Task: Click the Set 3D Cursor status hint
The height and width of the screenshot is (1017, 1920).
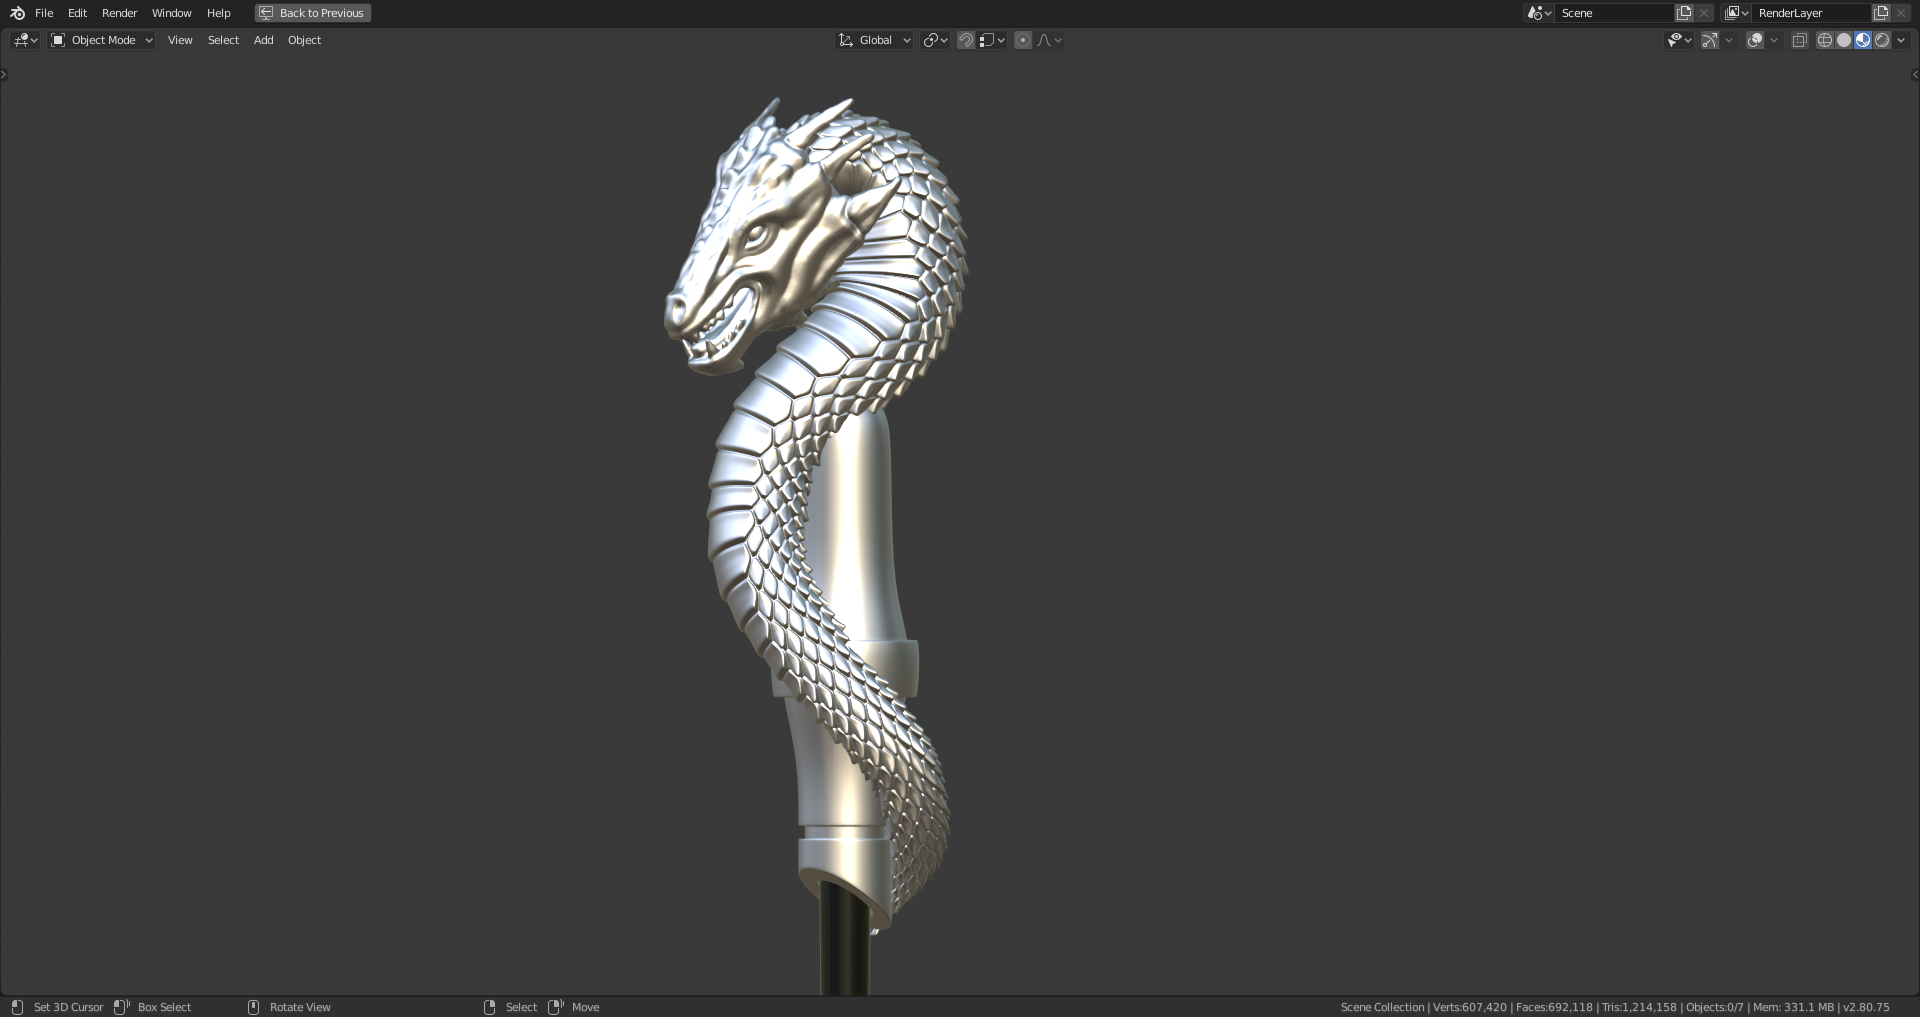Action: point(68,1007)
